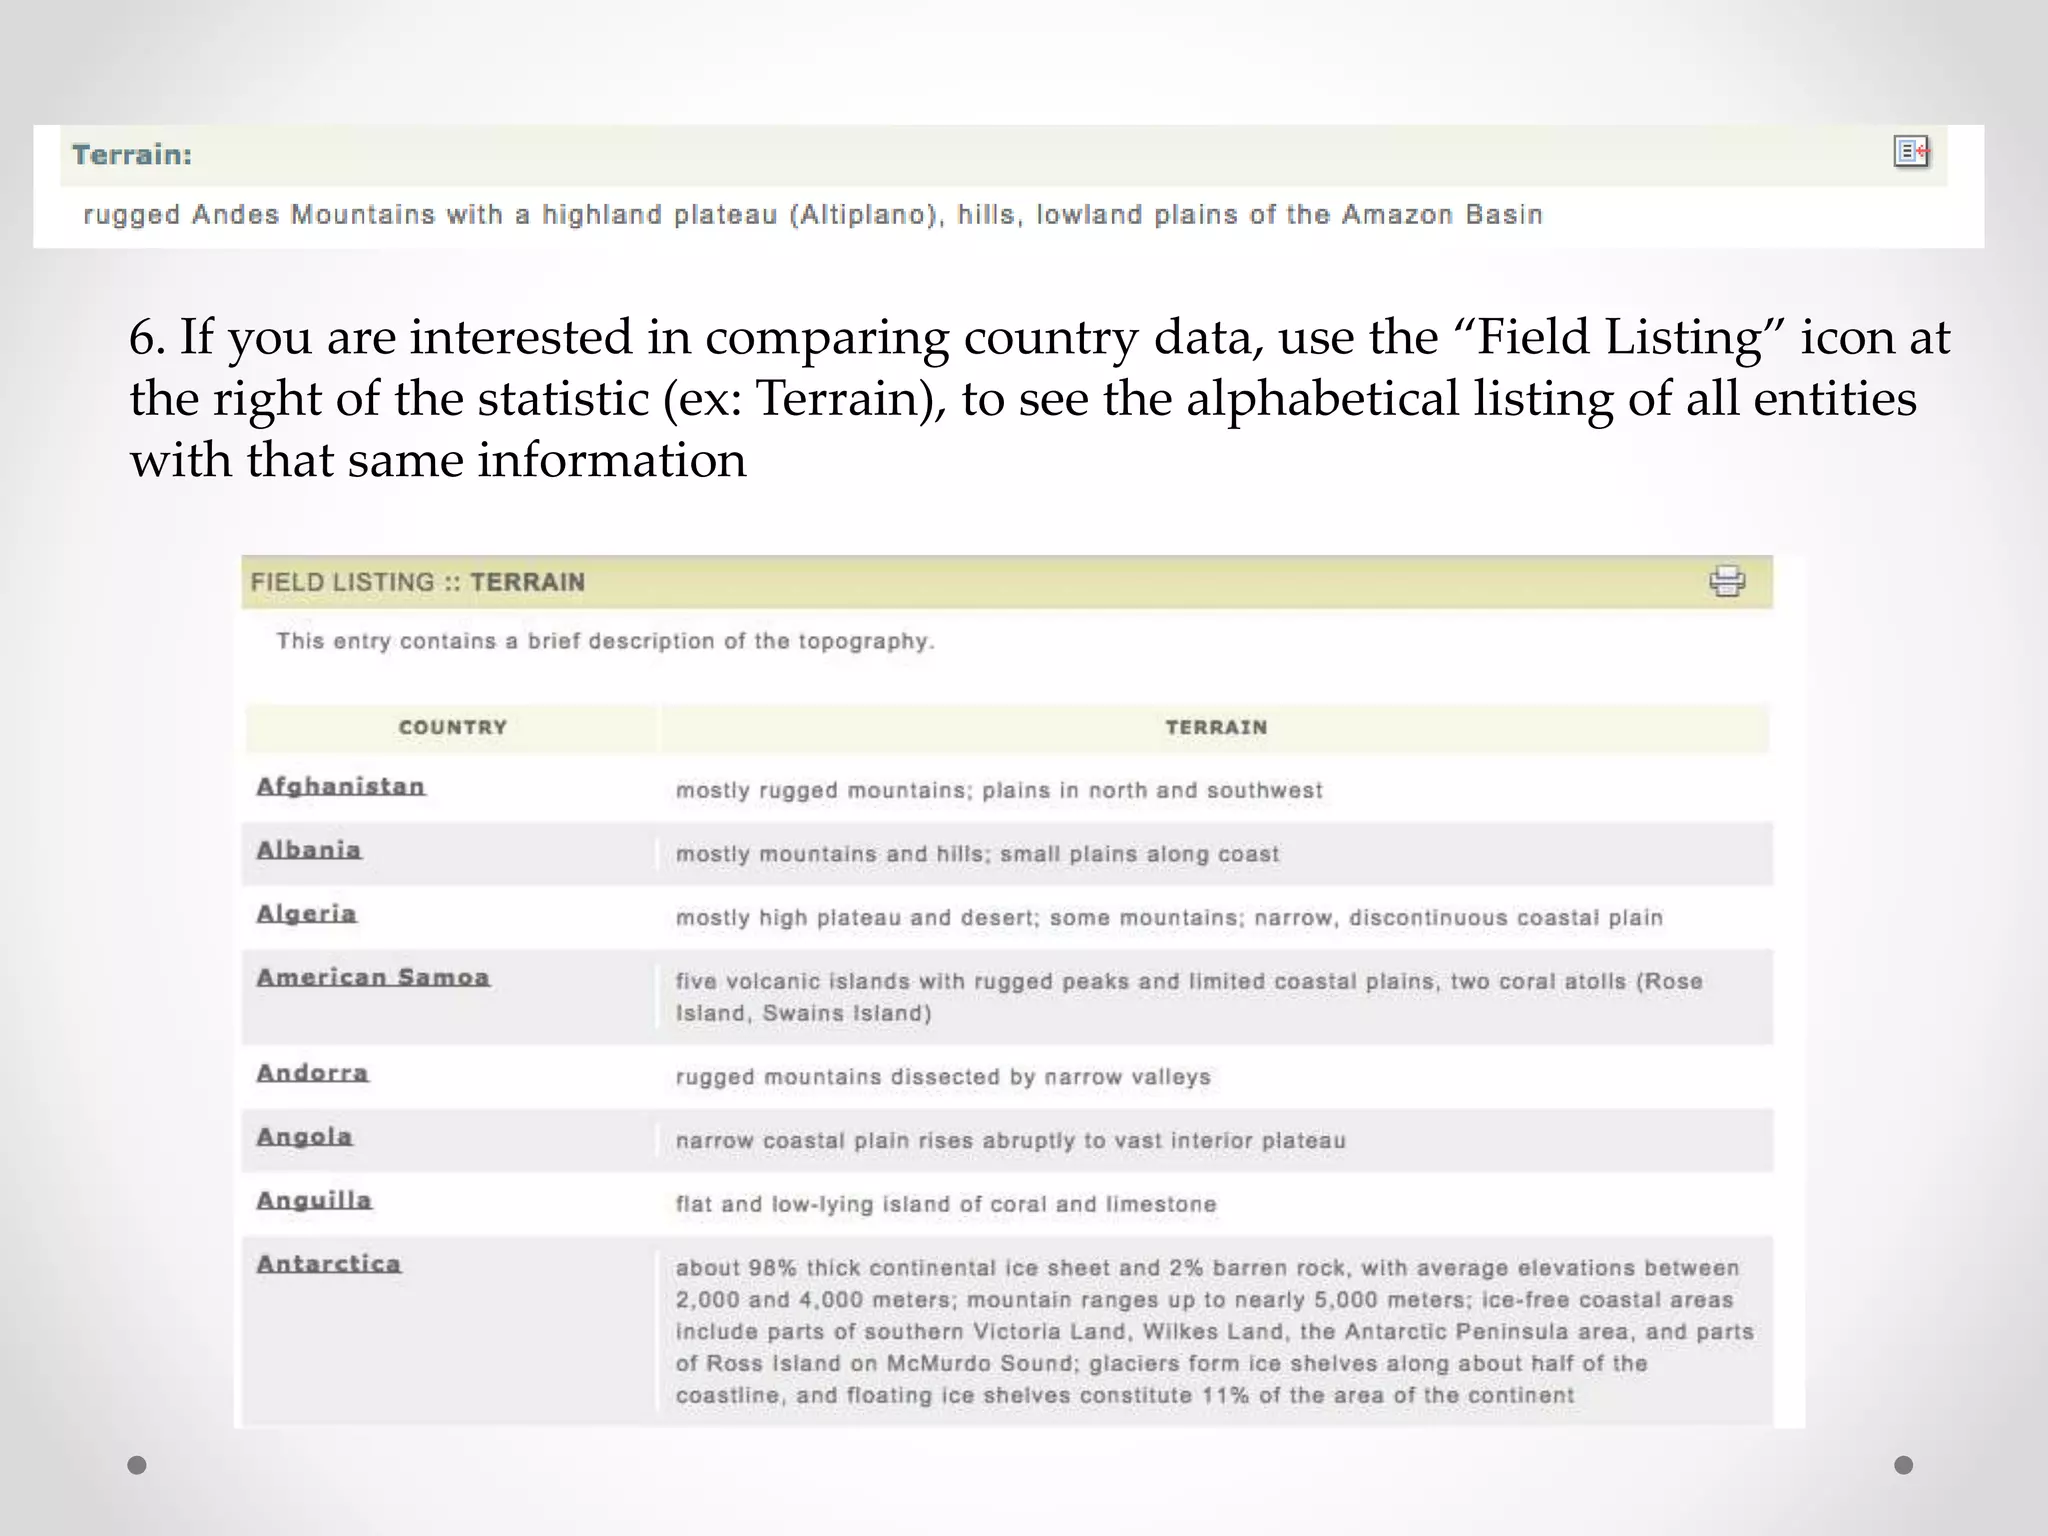Open the American Samoa link

click(373, 978)
